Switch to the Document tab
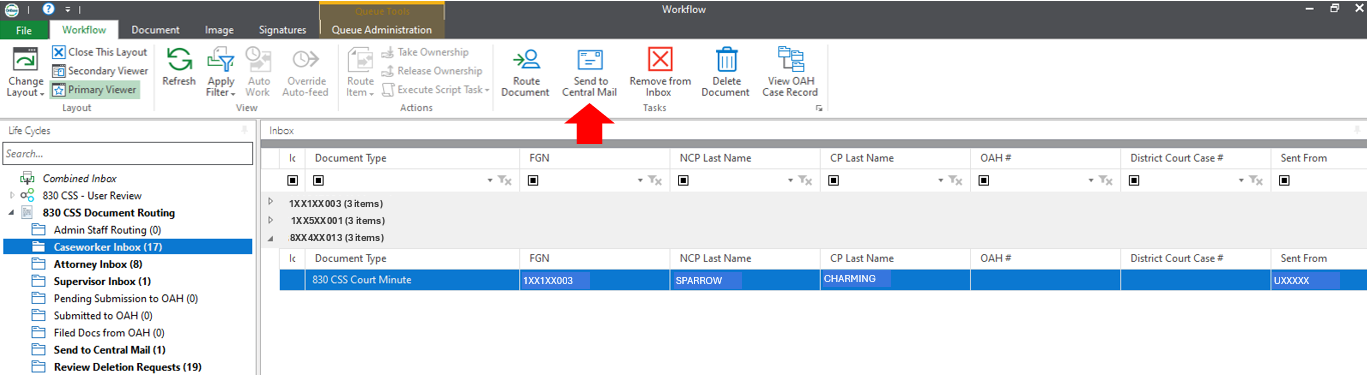This screenshot has width=1367, height=377. coord(155,30)
